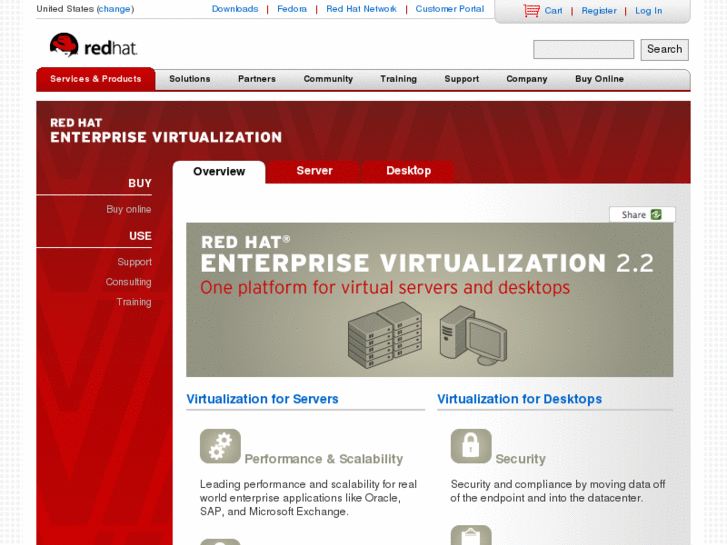Screen dimensions: 727x545
Task: Switch to the Server tab
Action: coord(314,171)
